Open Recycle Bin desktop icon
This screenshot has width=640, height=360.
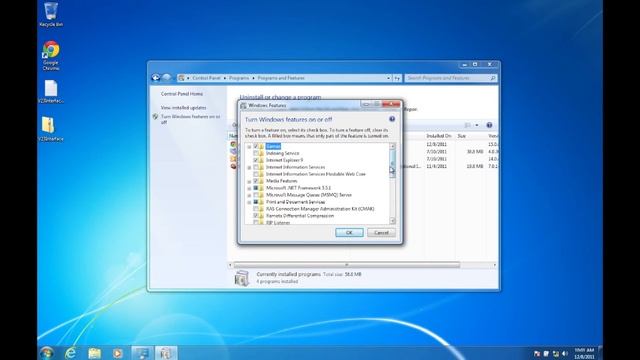[51, 14]
